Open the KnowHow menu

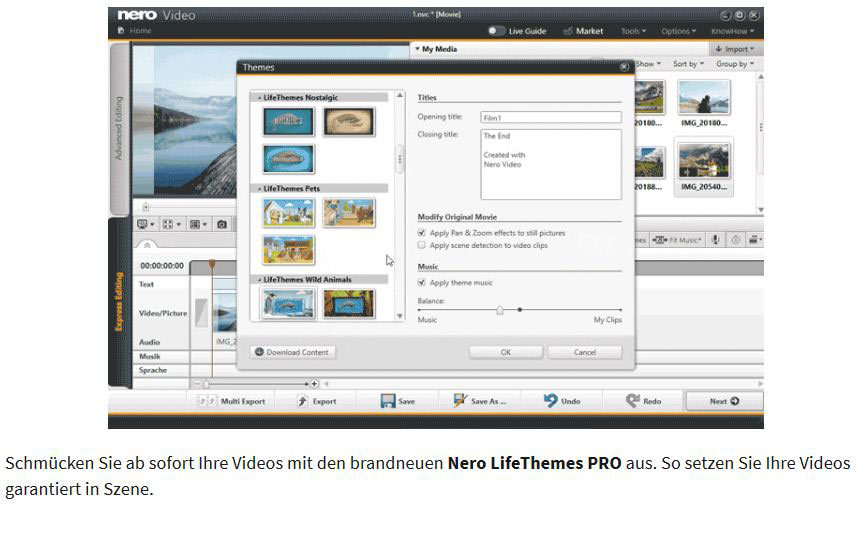click(x=732, y=31)
